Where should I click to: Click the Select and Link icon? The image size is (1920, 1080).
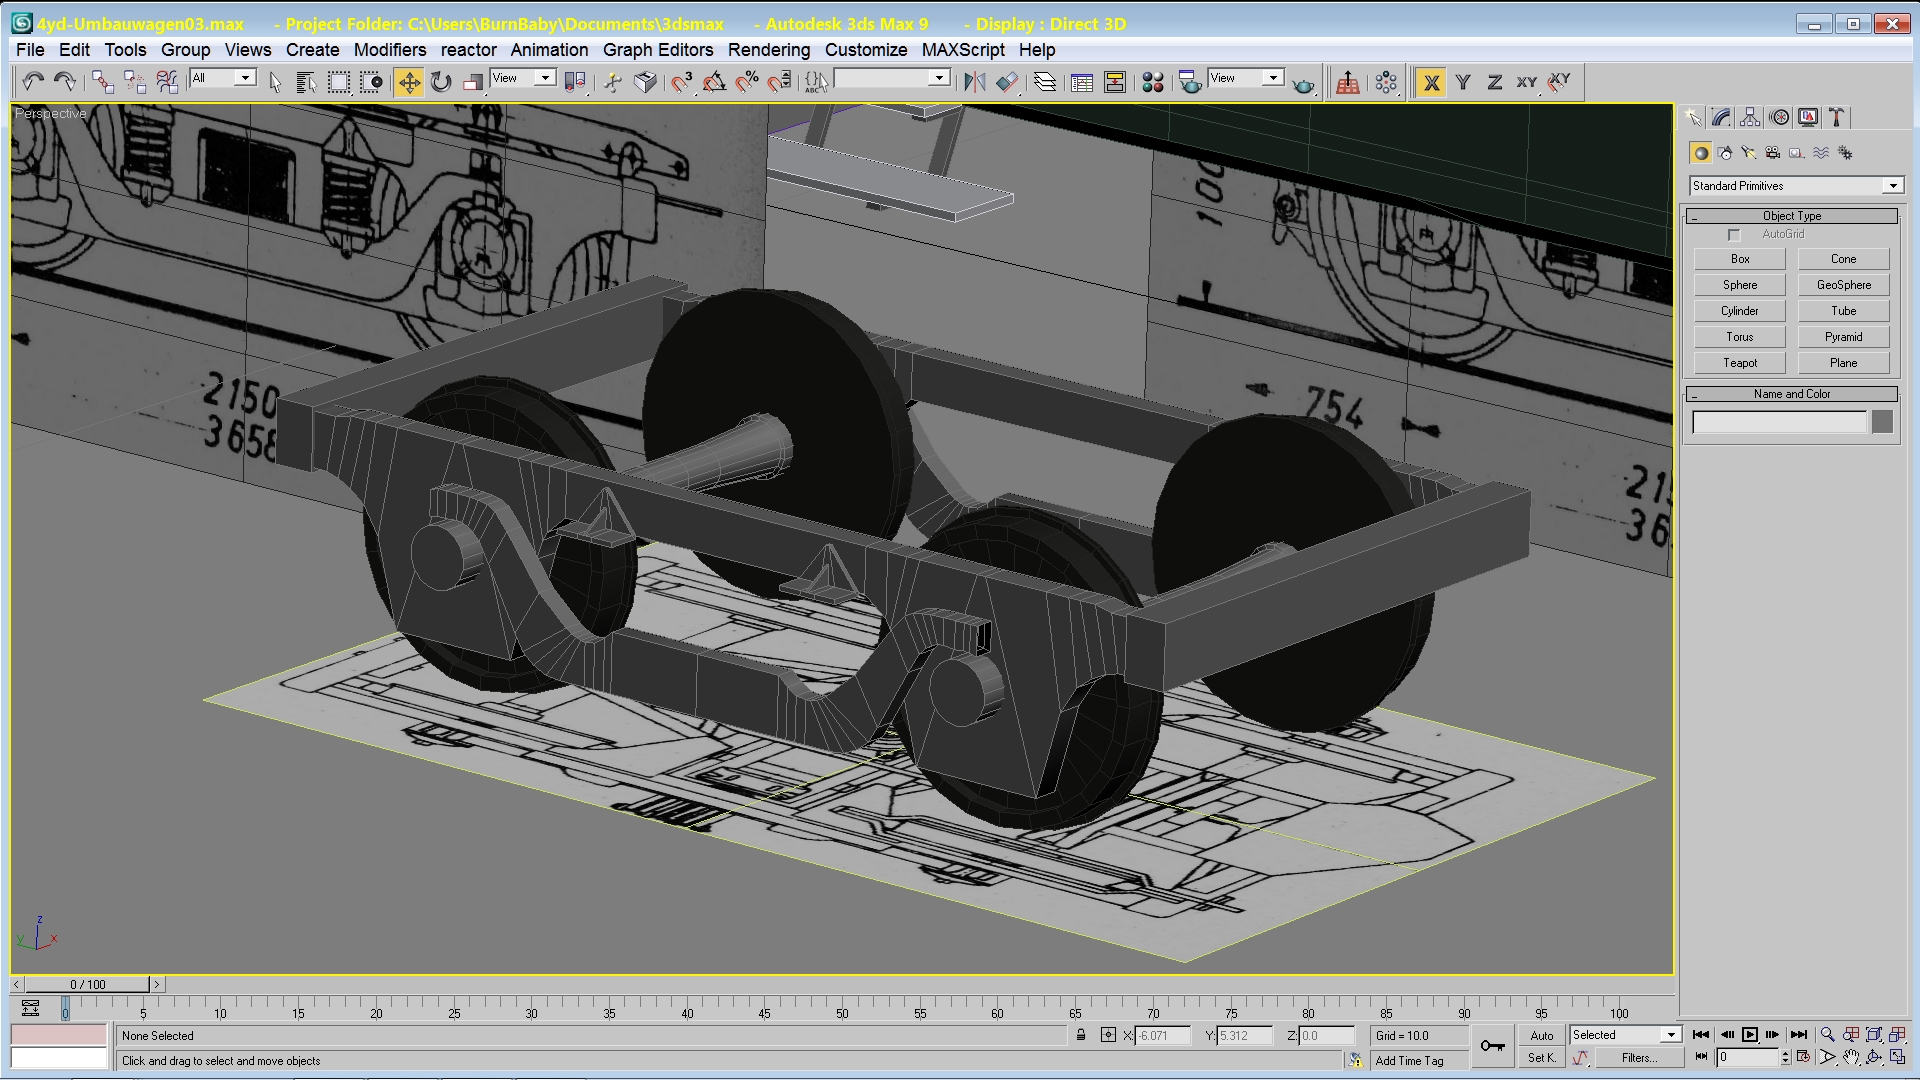pyautogui.click(x=102, y=82)
